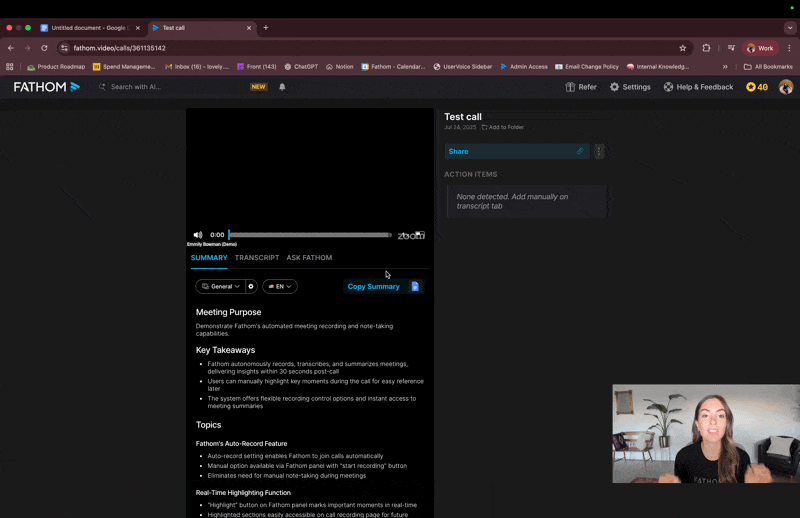This screenshot has width=800, height=518.
Task: Switch to the ASK FATHOM tab
Action: coord(309,258)
